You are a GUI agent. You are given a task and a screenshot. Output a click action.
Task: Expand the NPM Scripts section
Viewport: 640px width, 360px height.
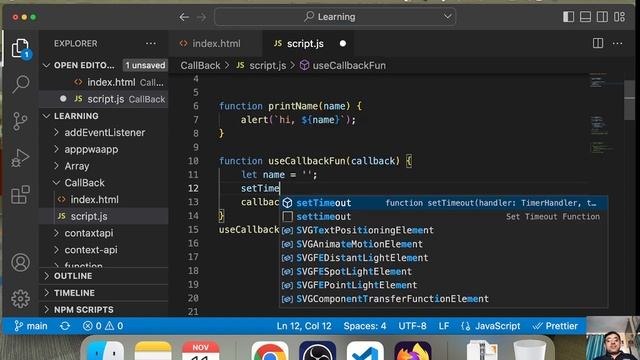(104, 310)
